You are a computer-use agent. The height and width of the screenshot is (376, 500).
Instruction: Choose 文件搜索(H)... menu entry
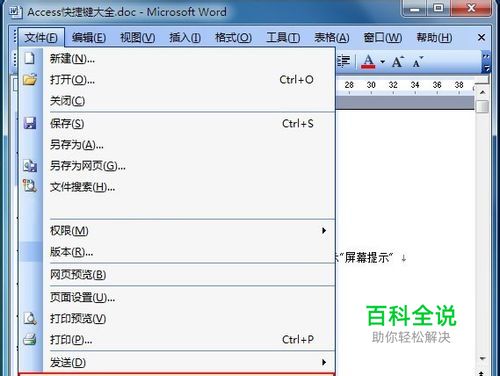(x=177, y=187)
